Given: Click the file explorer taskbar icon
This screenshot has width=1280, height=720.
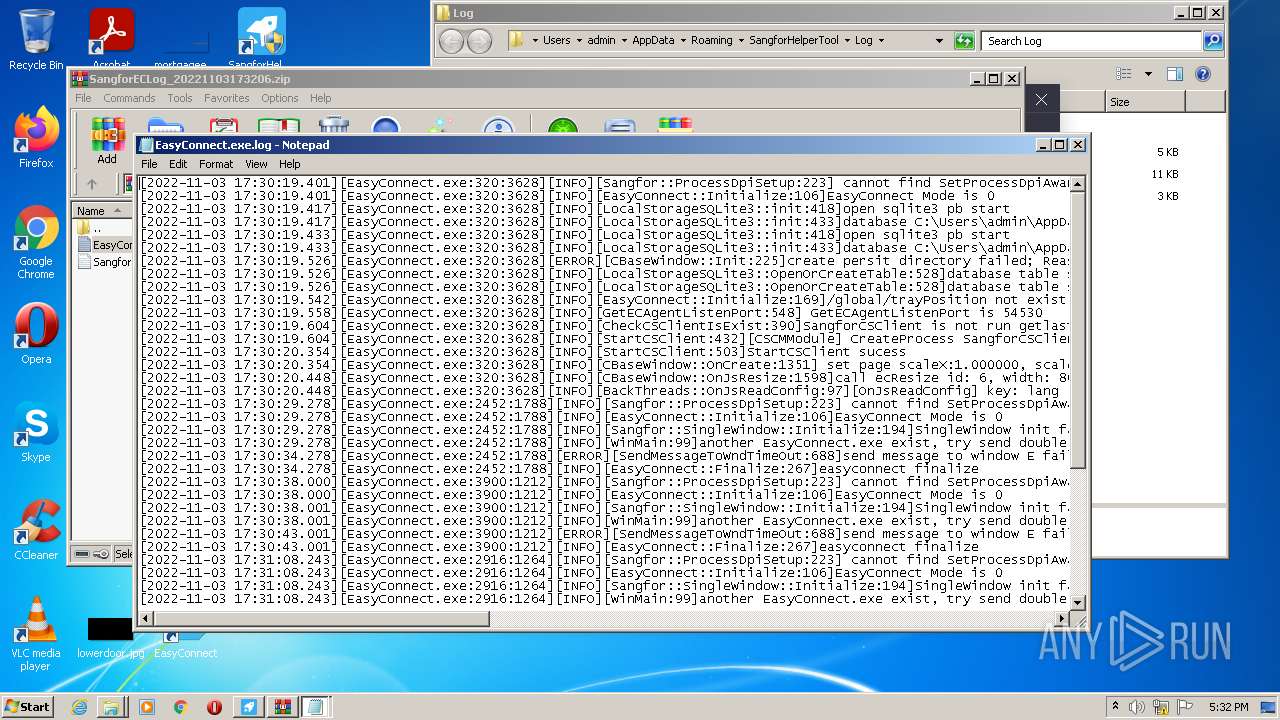Looking at the screenshot, I should point(111,707).
